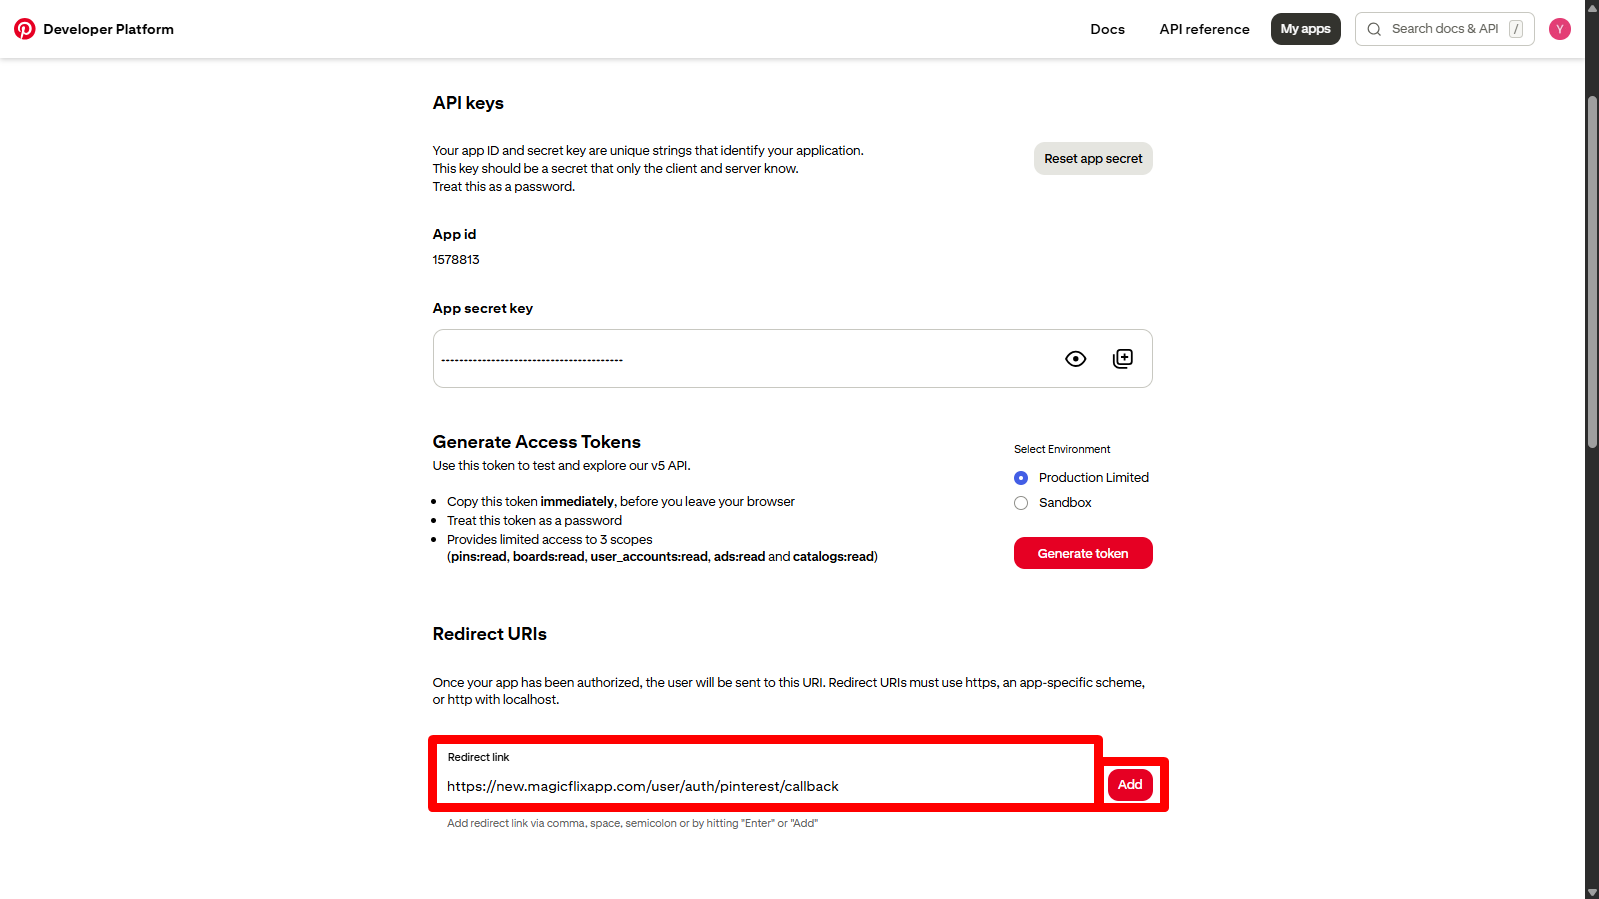The width and height of the screenshot is (1599, 899).
Task: Click the search magnifier icon
Action: click(1374, 29)
